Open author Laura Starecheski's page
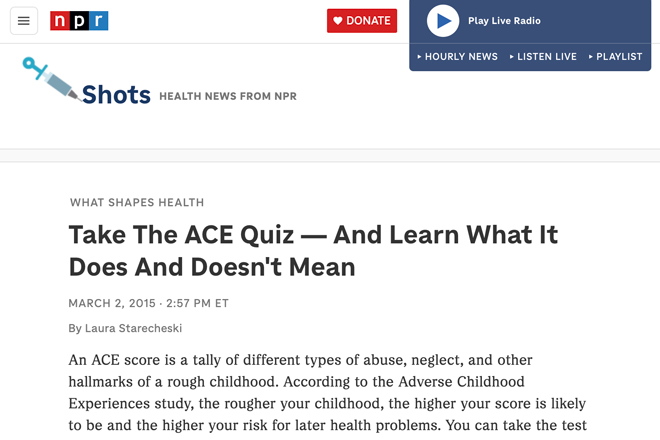The width and height of the screenshot is (660, 440). tap(133, 328)
